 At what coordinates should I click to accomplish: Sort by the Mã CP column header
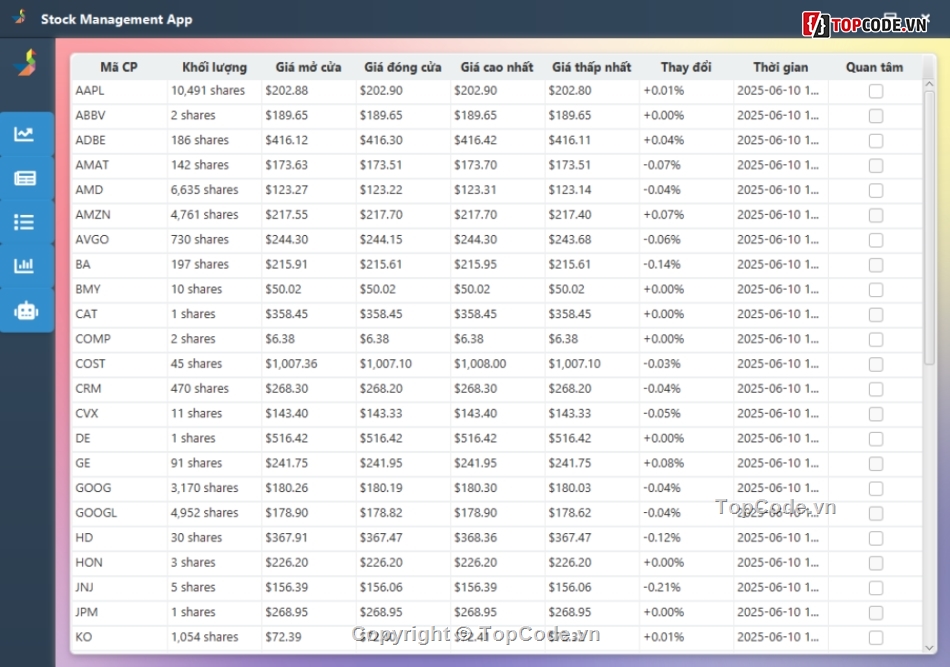point(119,67)
